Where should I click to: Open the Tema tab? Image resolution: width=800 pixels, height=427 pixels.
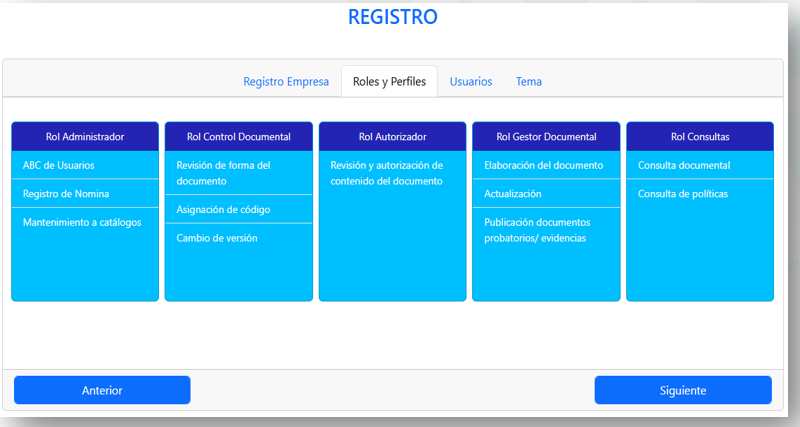529,81
